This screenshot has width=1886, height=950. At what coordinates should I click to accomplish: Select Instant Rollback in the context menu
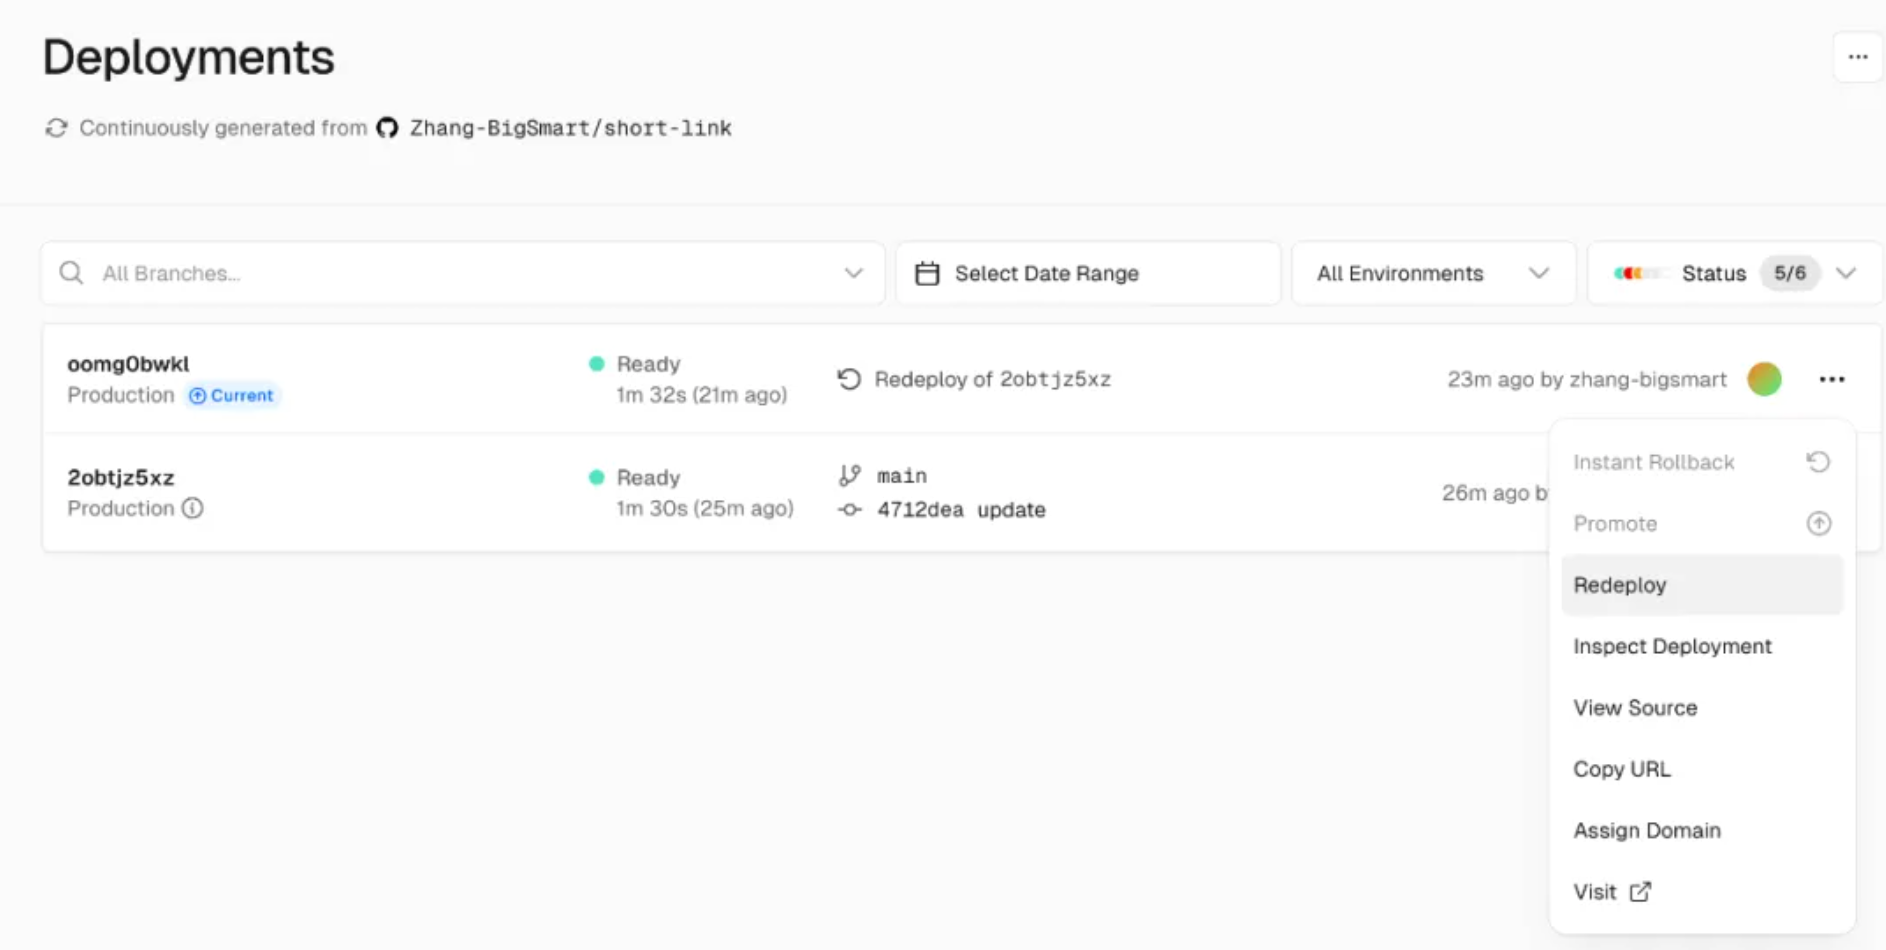click(x=1702, y=462)
